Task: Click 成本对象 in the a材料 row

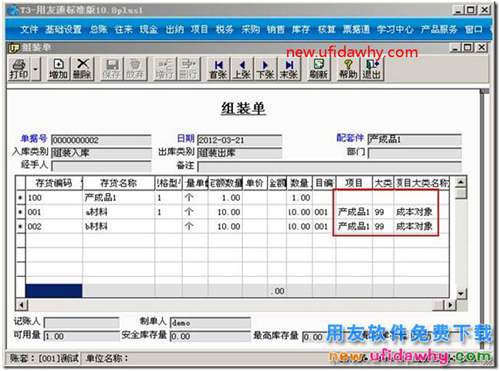Action: click(414, 212)
